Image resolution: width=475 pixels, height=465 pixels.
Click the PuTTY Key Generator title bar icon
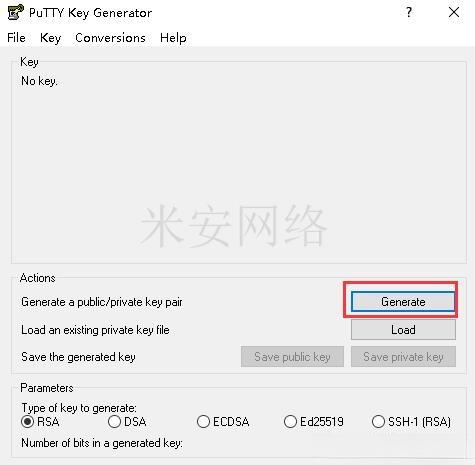point(15,12)
